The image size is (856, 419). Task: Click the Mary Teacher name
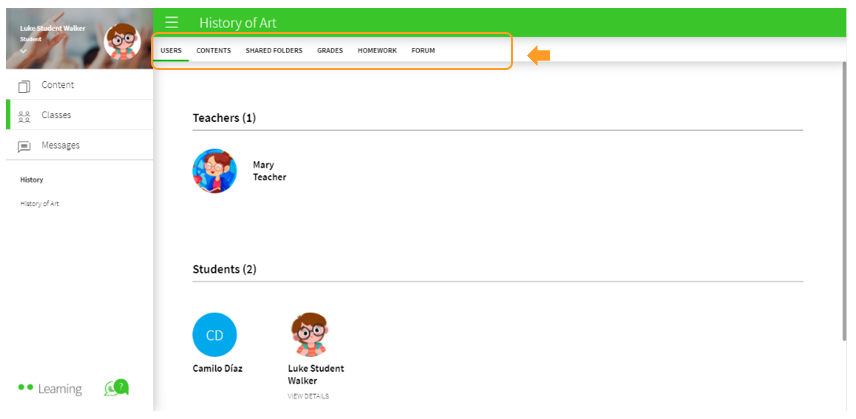coord(269,171)
